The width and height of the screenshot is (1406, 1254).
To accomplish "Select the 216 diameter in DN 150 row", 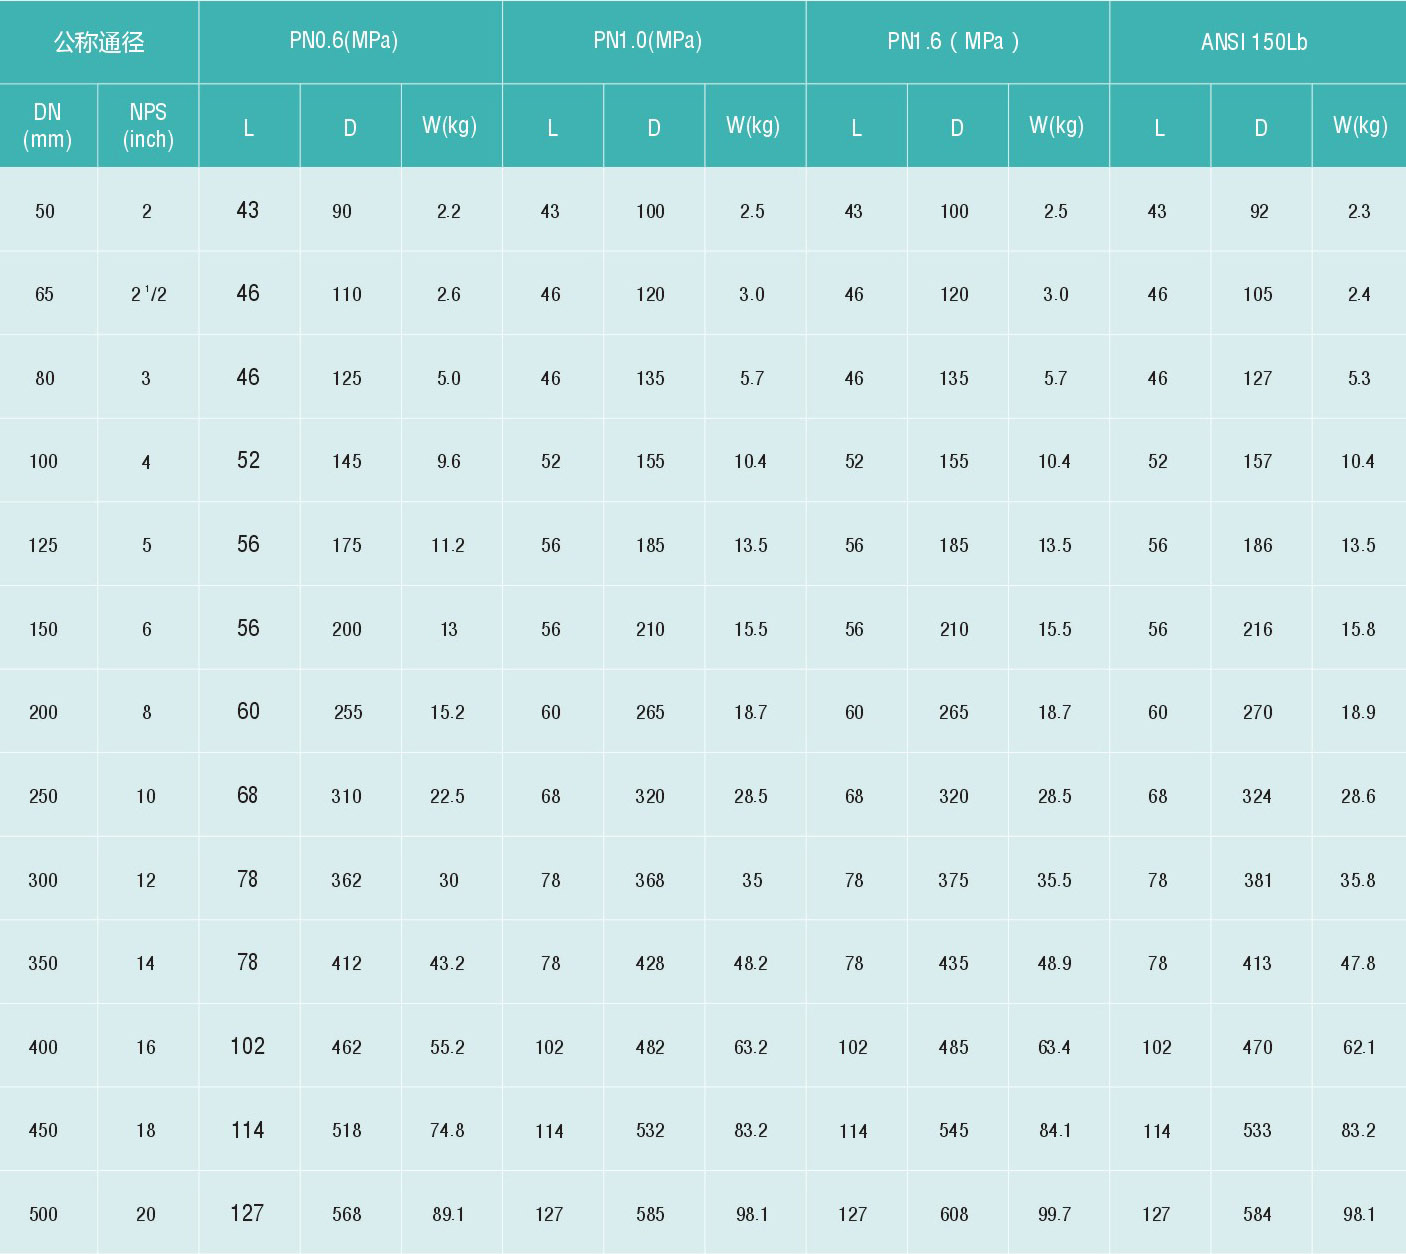I will [x=1257, y=629].
